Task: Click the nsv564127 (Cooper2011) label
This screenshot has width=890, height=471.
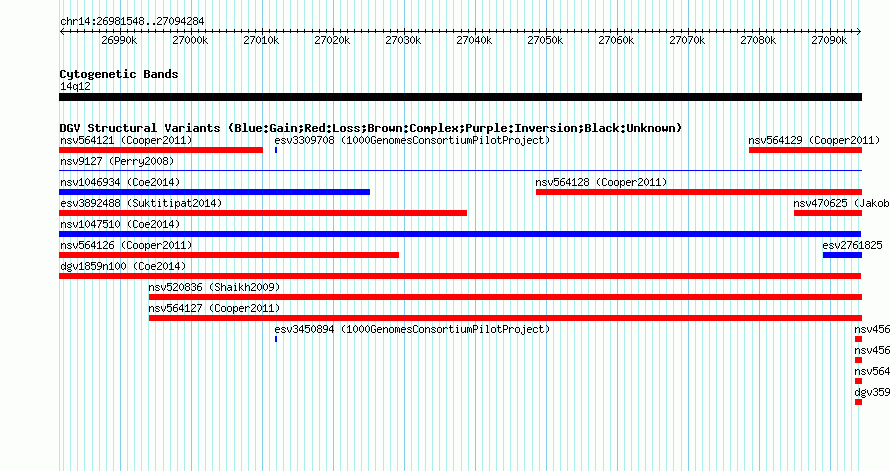Action: (x=215, y=308)
